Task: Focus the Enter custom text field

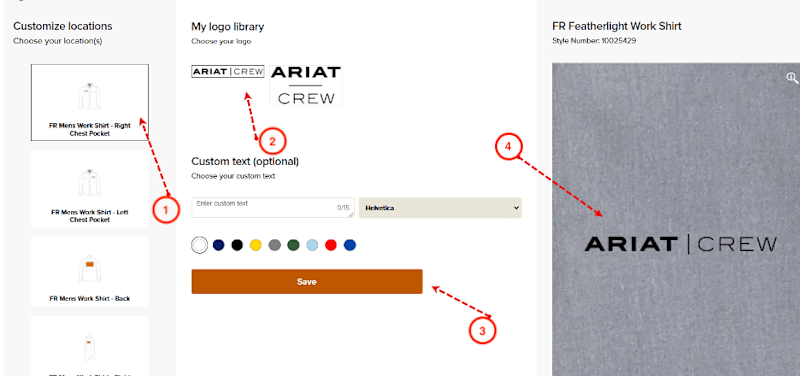Action: click(x=272, y=208)
